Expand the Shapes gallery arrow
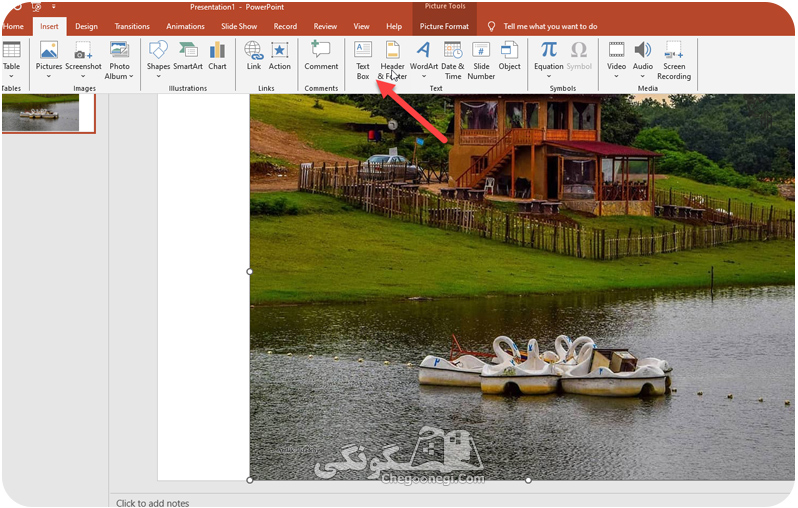Screen dimensions: 798x508 point(158,76)
